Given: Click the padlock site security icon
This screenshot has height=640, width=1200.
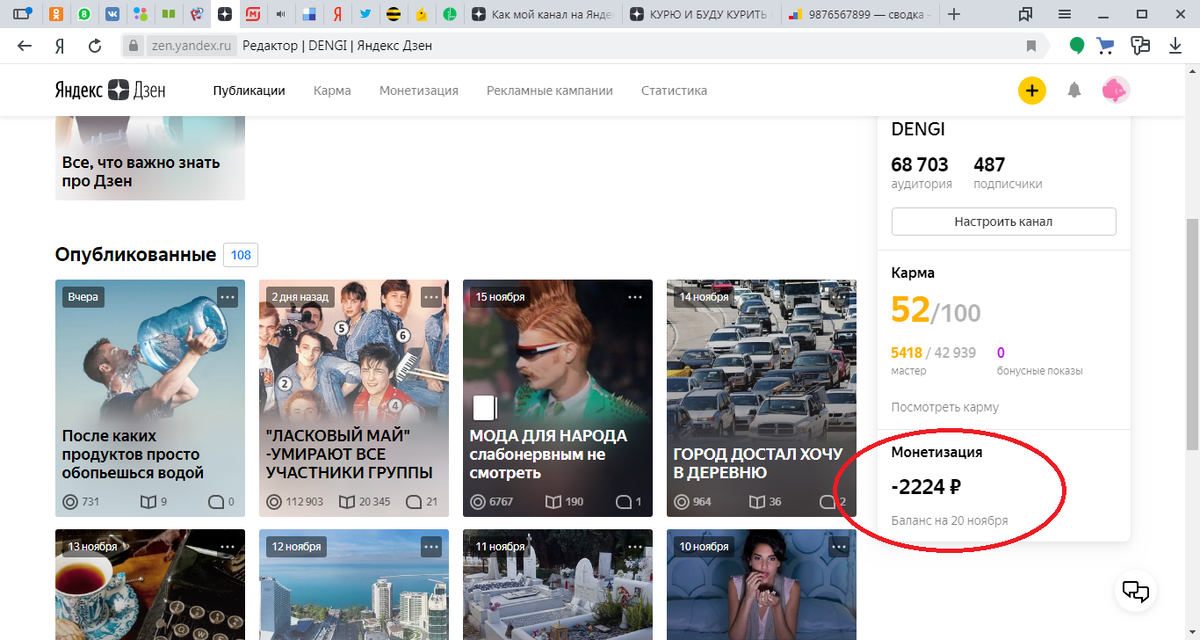Looking at the screenshot, I should tap(134, 46).
